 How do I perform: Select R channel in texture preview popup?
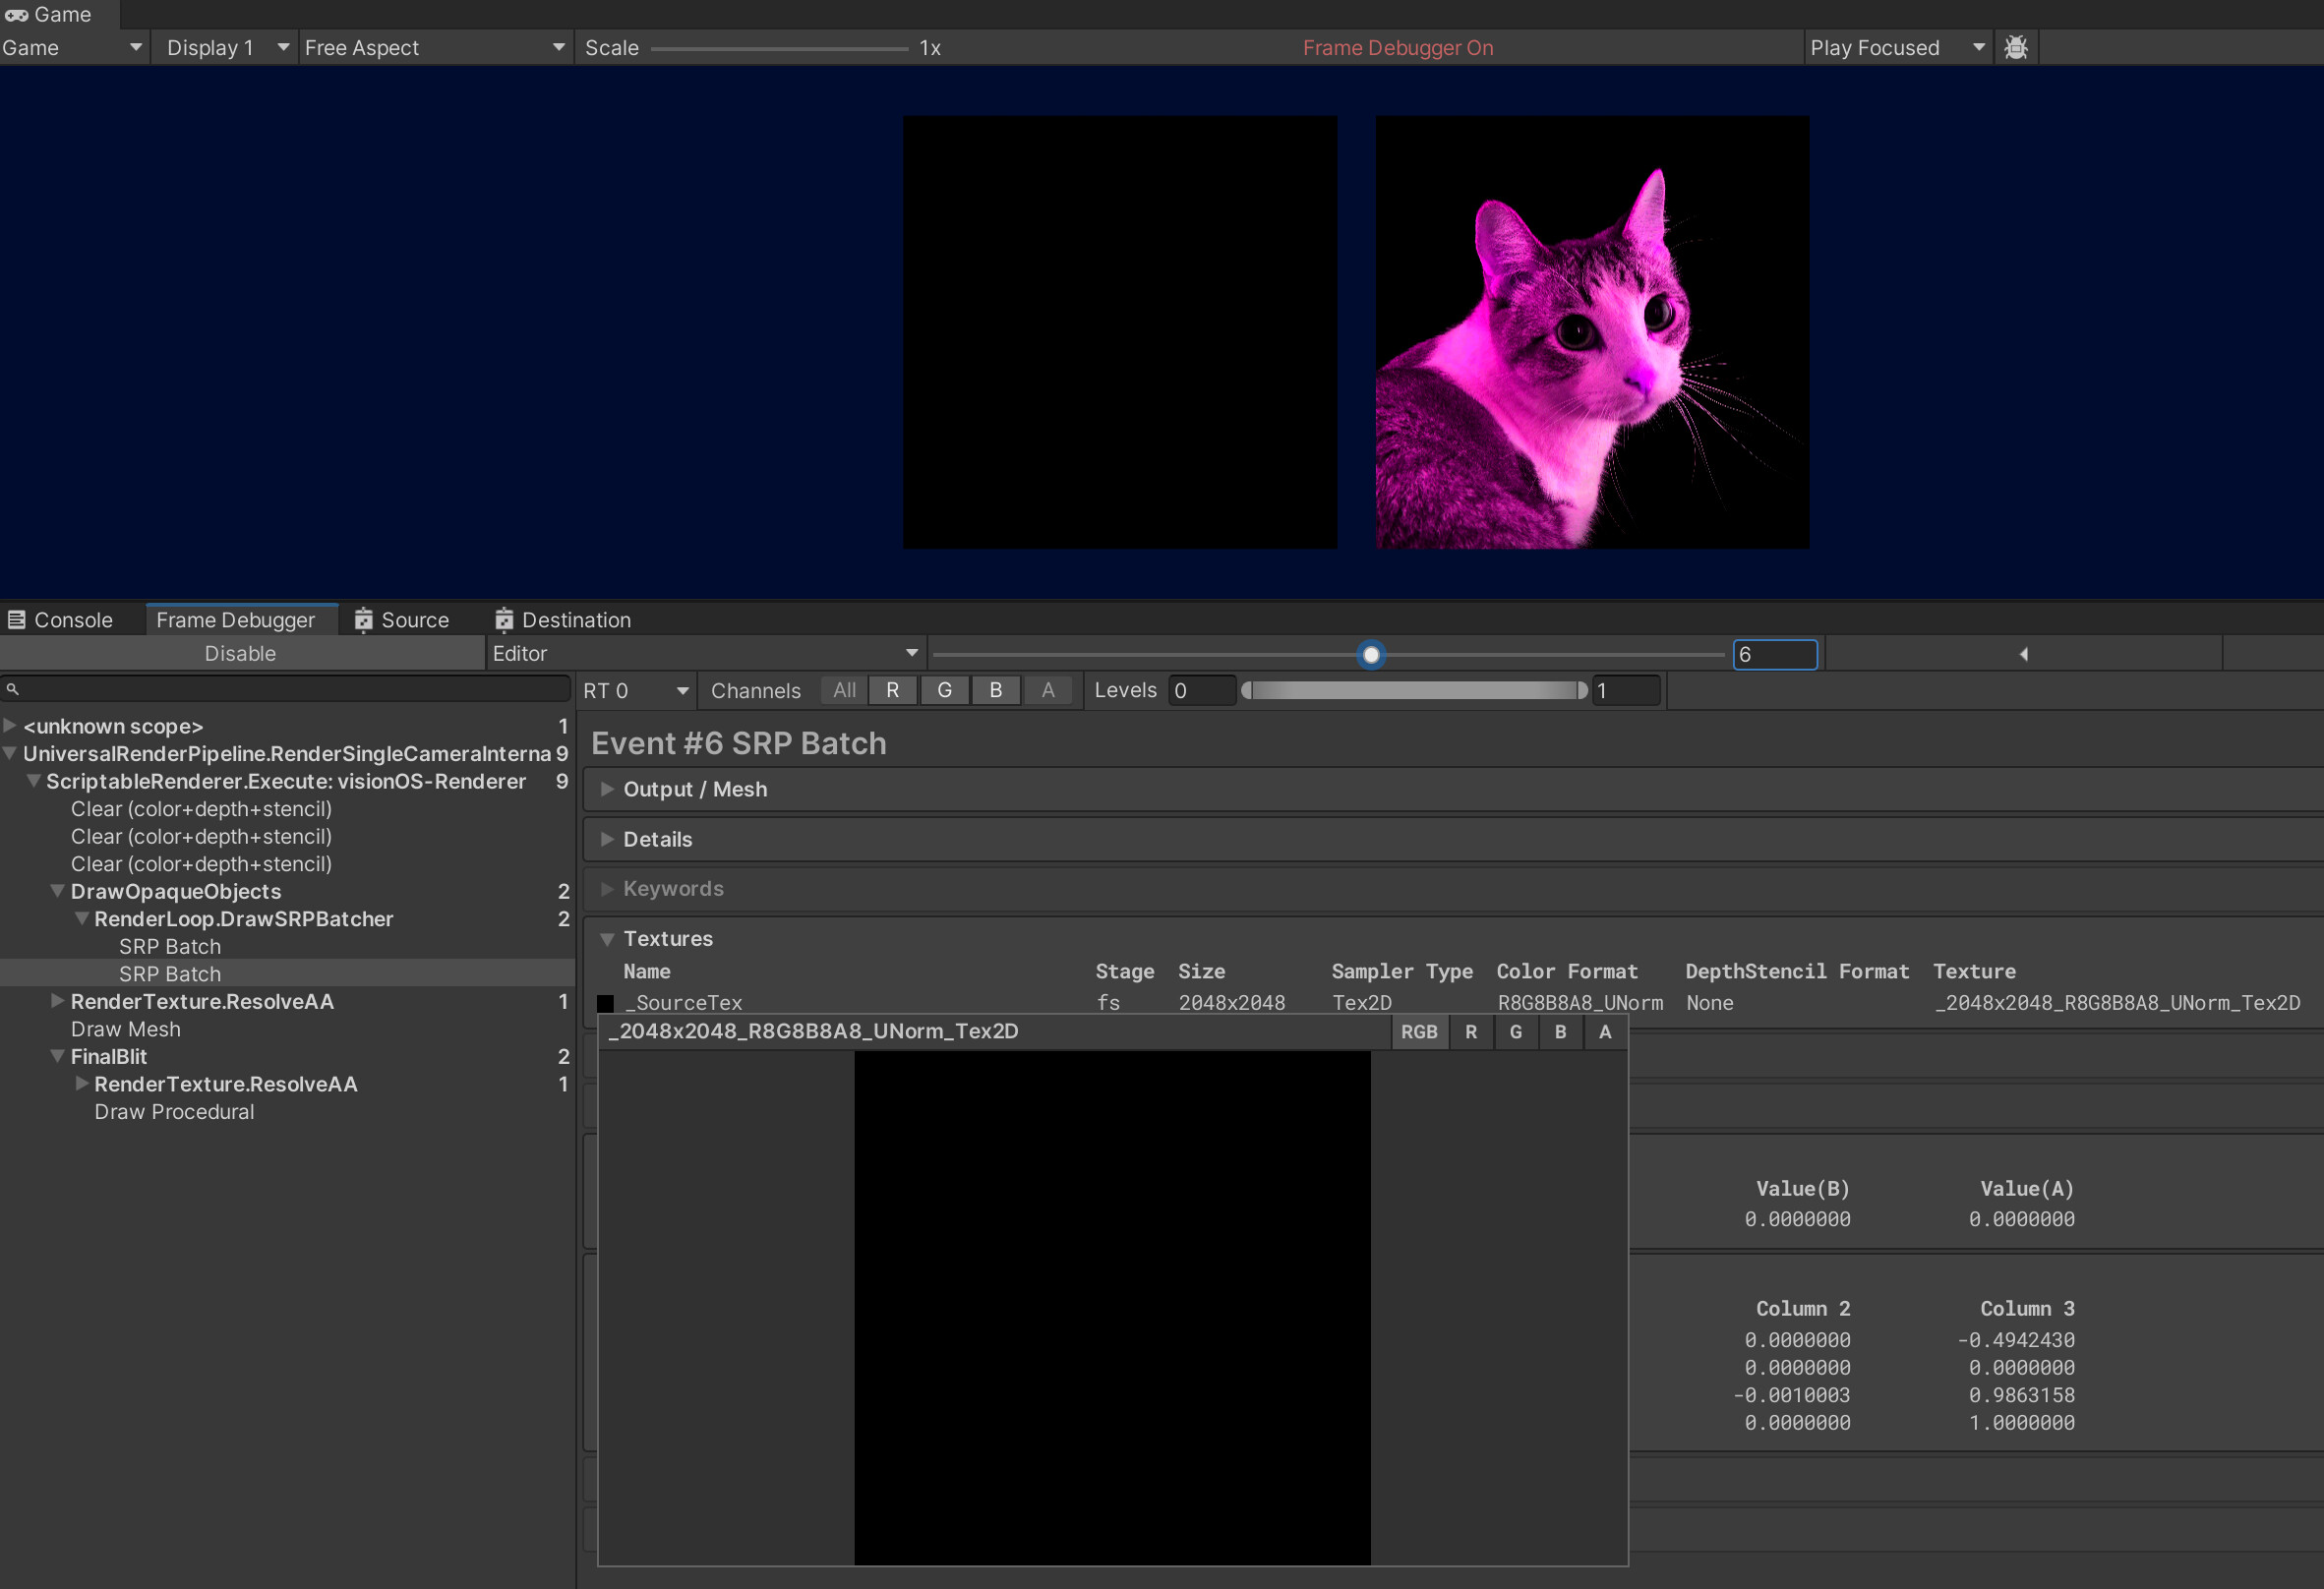coord(1471,1032)
